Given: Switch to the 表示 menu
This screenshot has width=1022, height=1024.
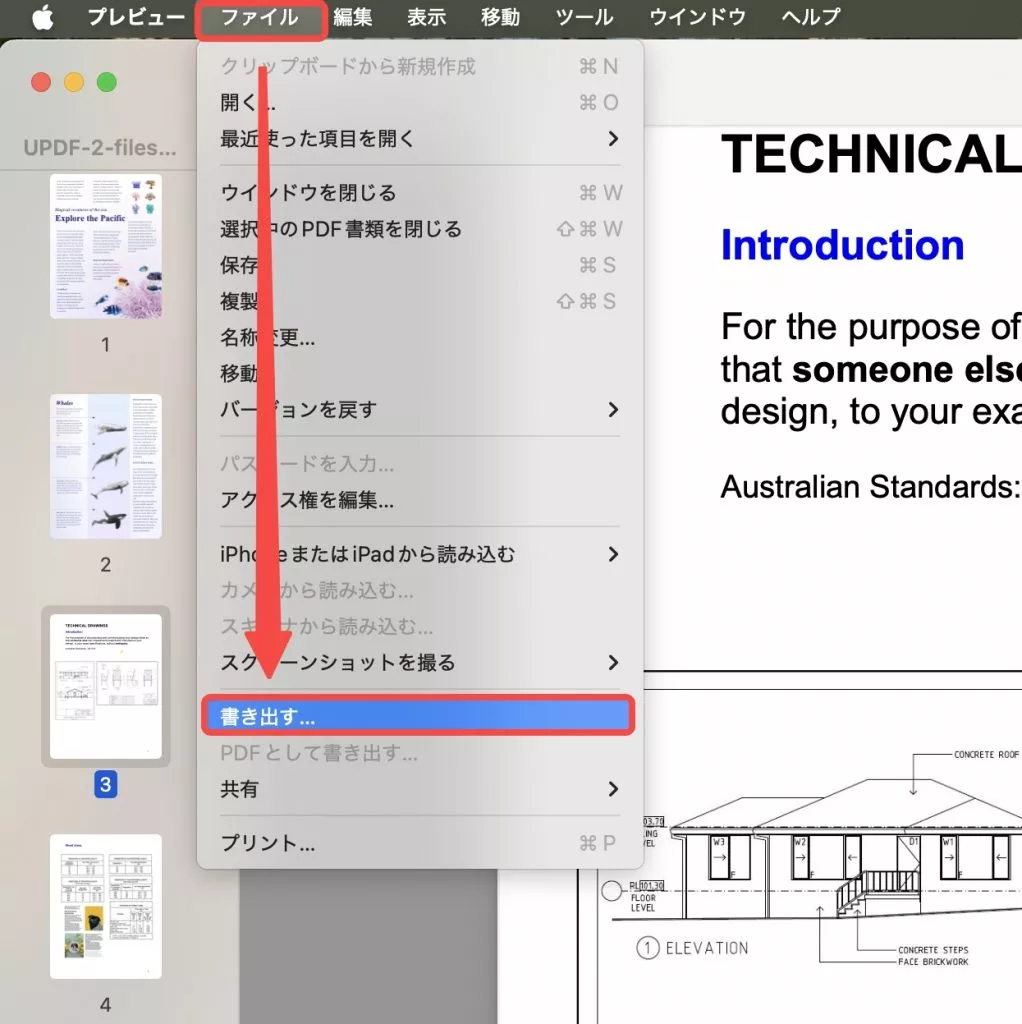Looking at the screenshot, I should 427,16.
